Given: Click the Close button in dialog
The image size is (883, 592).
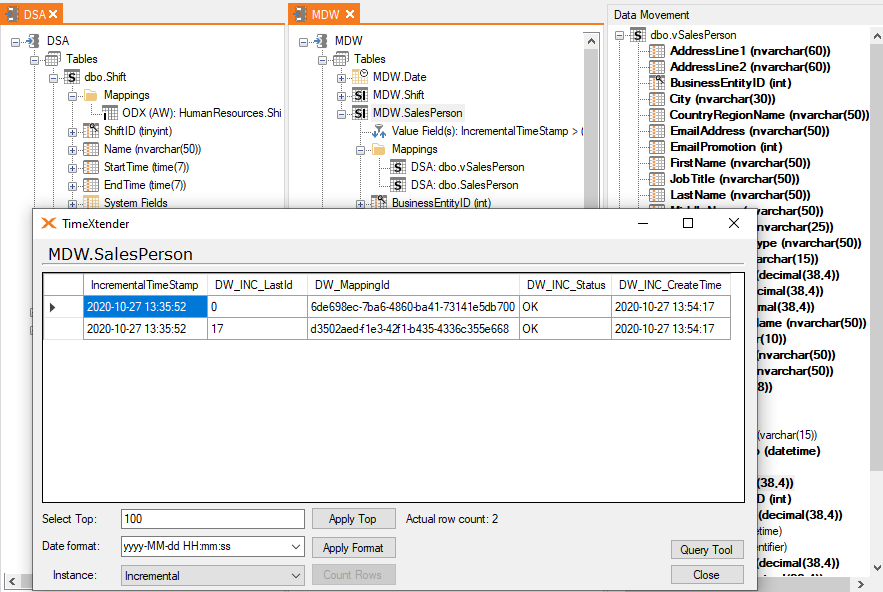Looking at the screenshot, I should pyautogui.click(x=707, y=575).
